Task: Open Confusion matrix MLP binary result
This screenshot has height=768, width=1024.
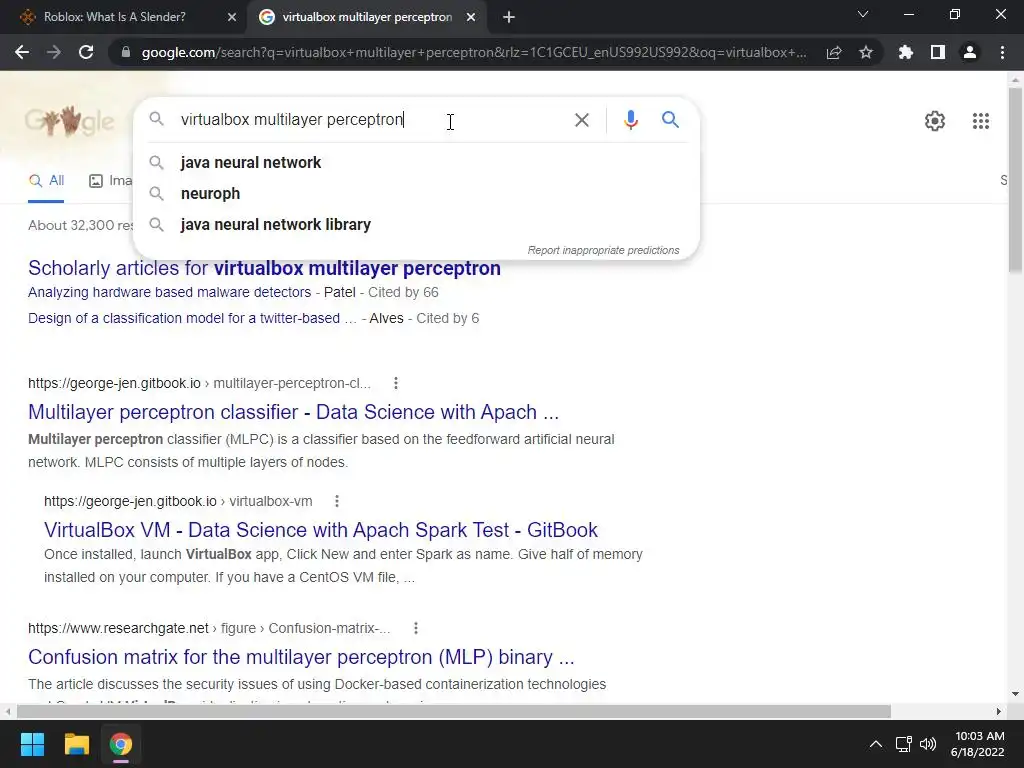Action: (301, 657)
